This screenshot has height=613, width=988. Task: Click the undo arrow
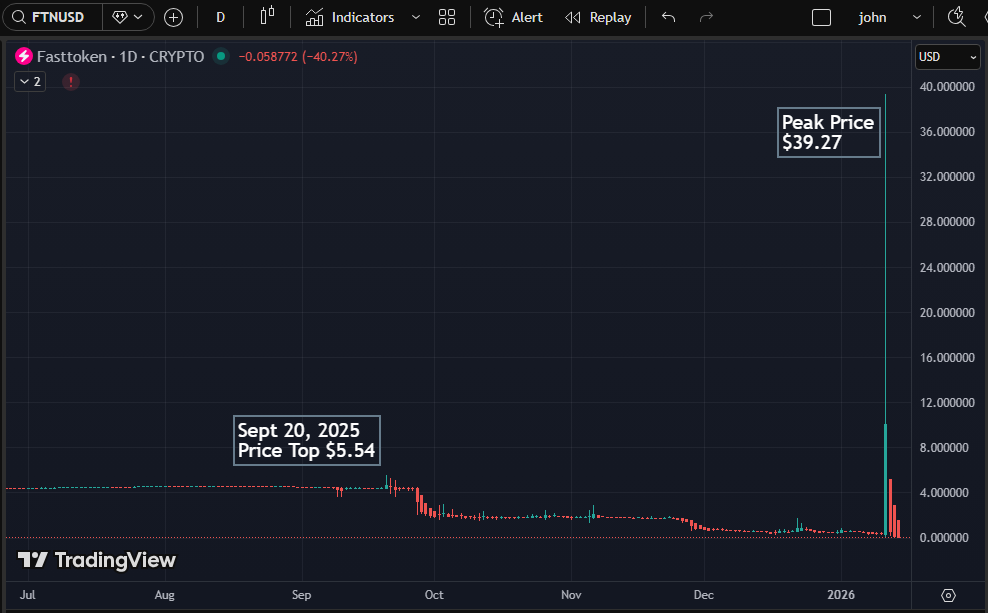(x=668, y=16)
